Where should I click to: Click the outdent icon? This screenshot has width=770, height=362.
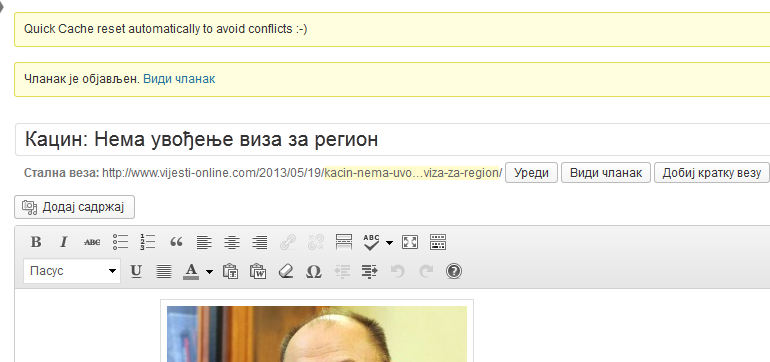[x=342, y=271]
